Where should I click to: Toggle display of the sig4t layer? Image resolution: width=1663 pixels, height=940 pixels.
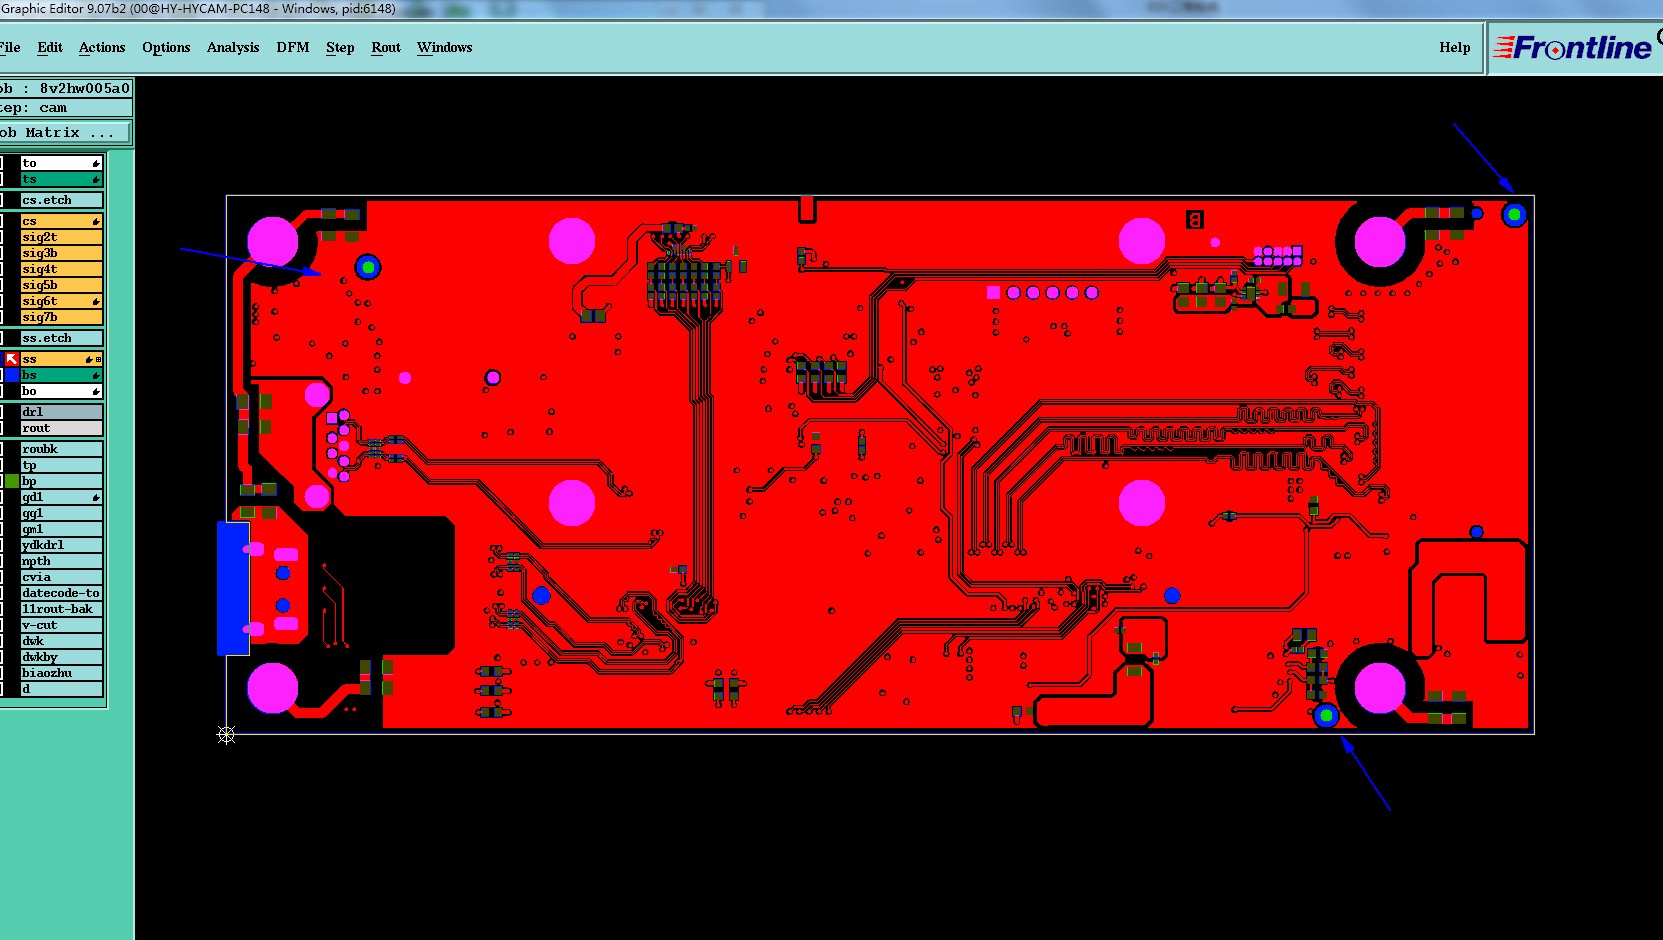click(x=62, y=269)
